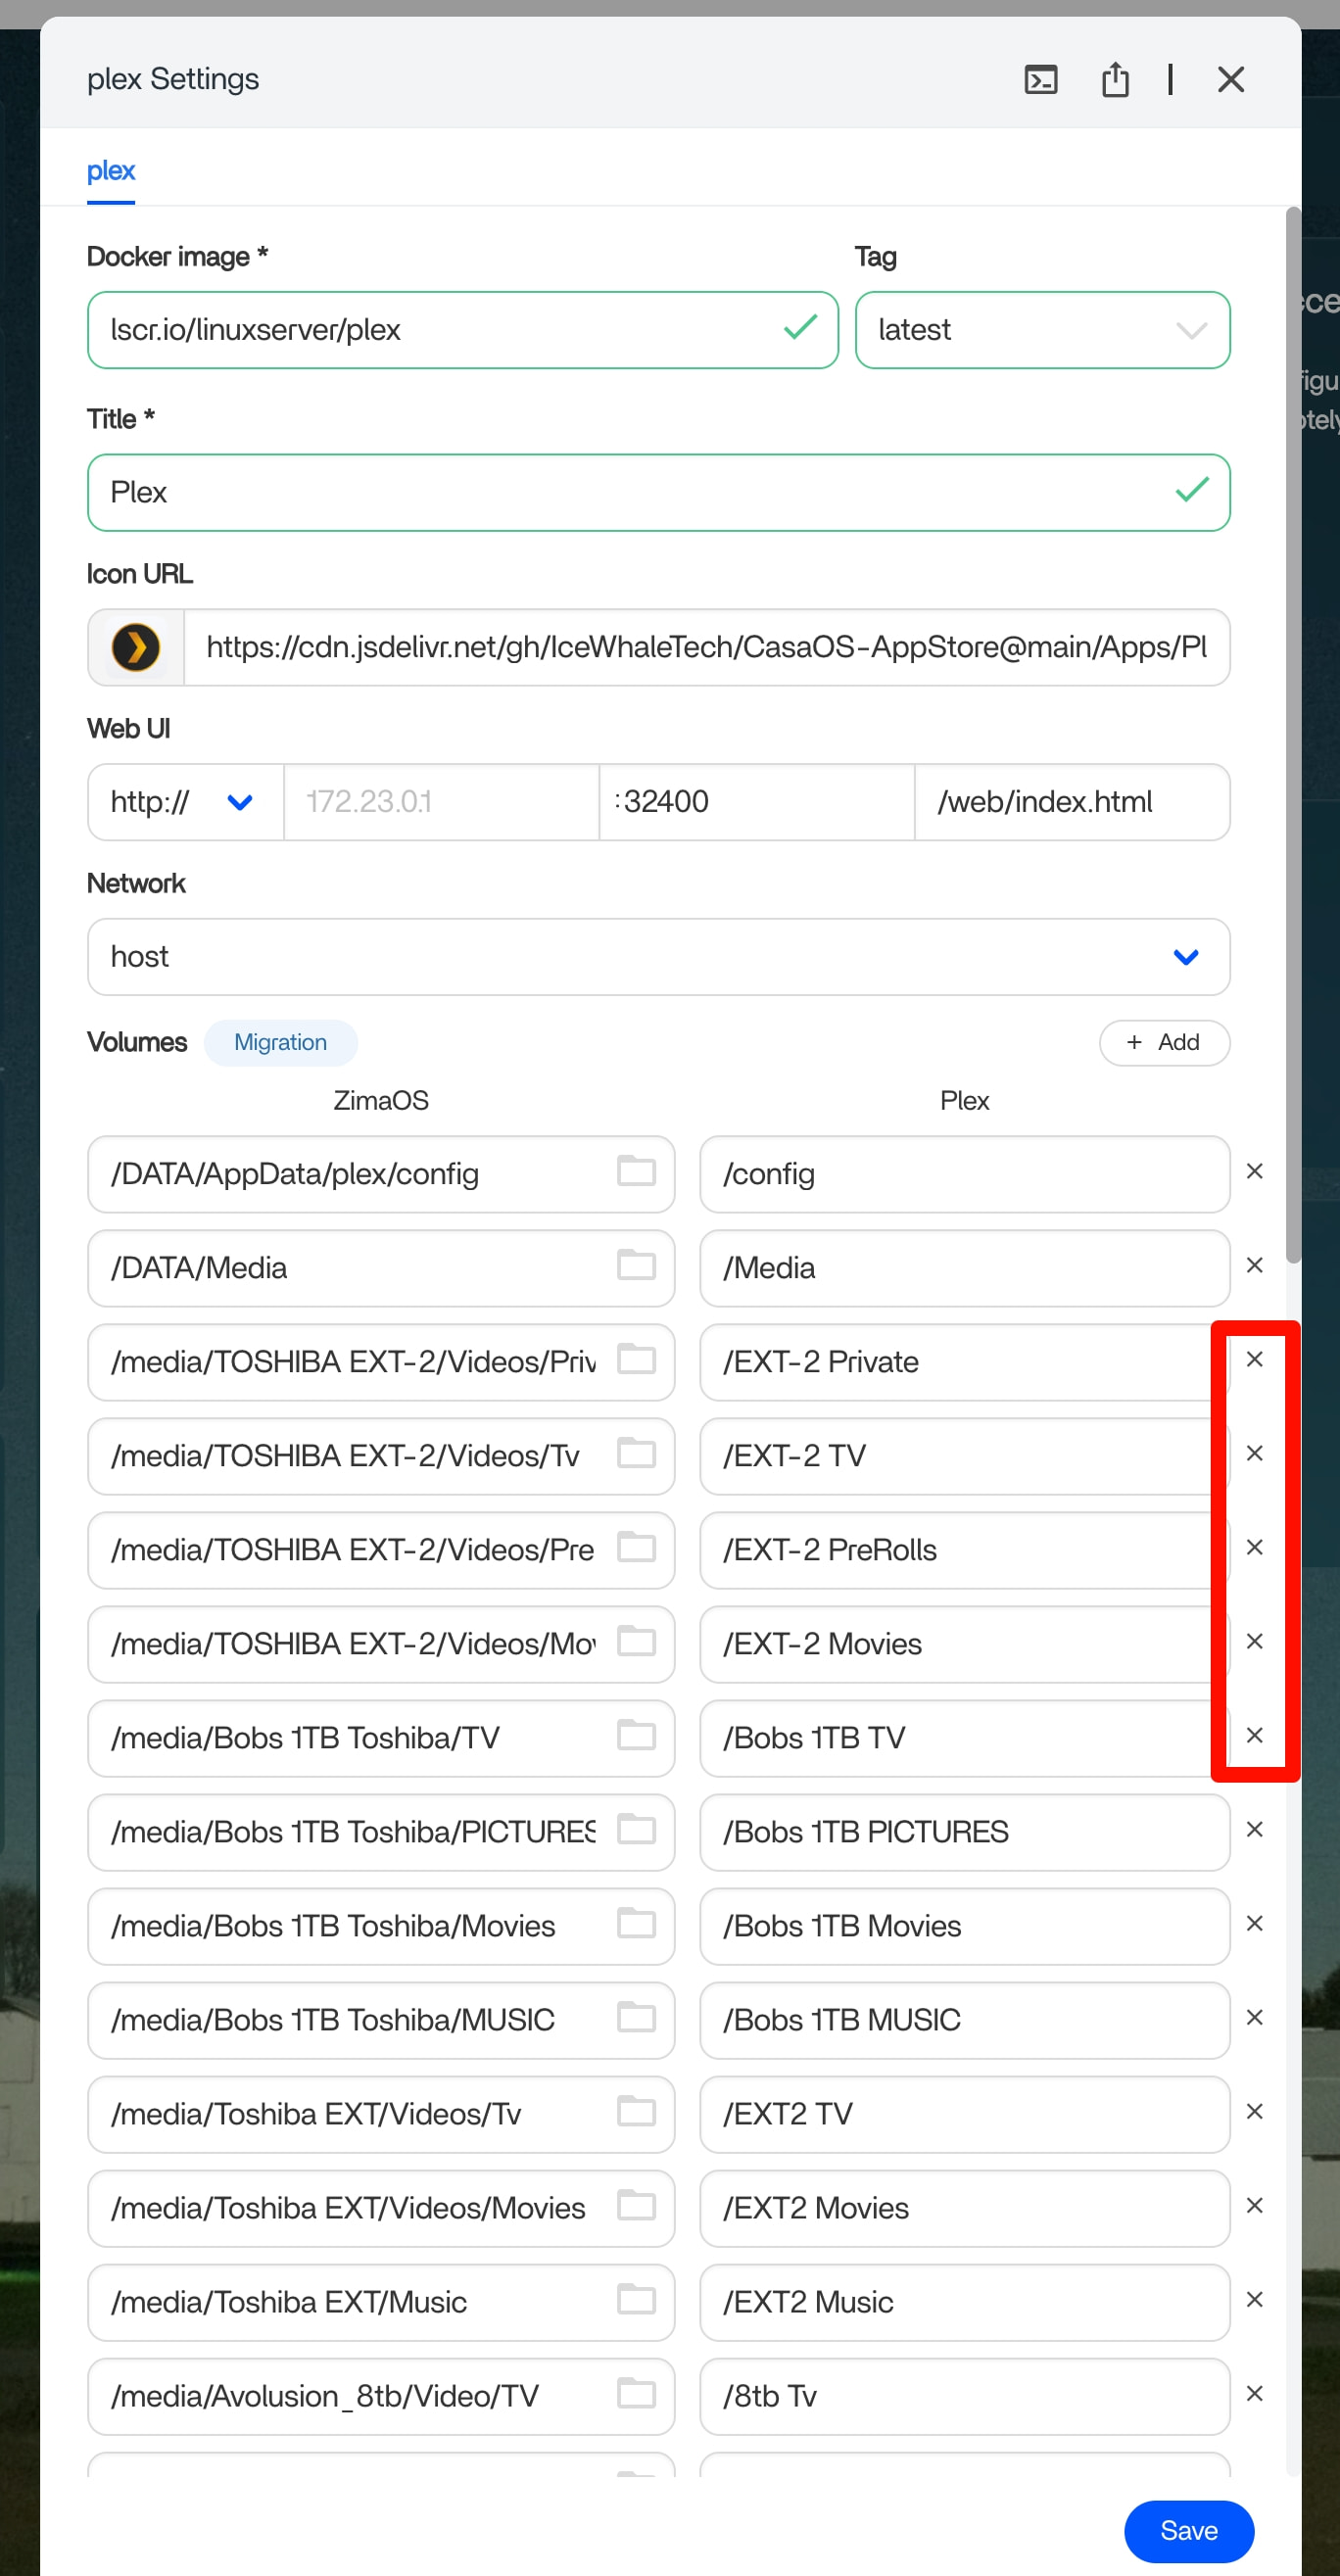Open the terminal and logs icon
This screenshot has height=2576, width=1340.
pyautogui.click(x=1040, y=79)
